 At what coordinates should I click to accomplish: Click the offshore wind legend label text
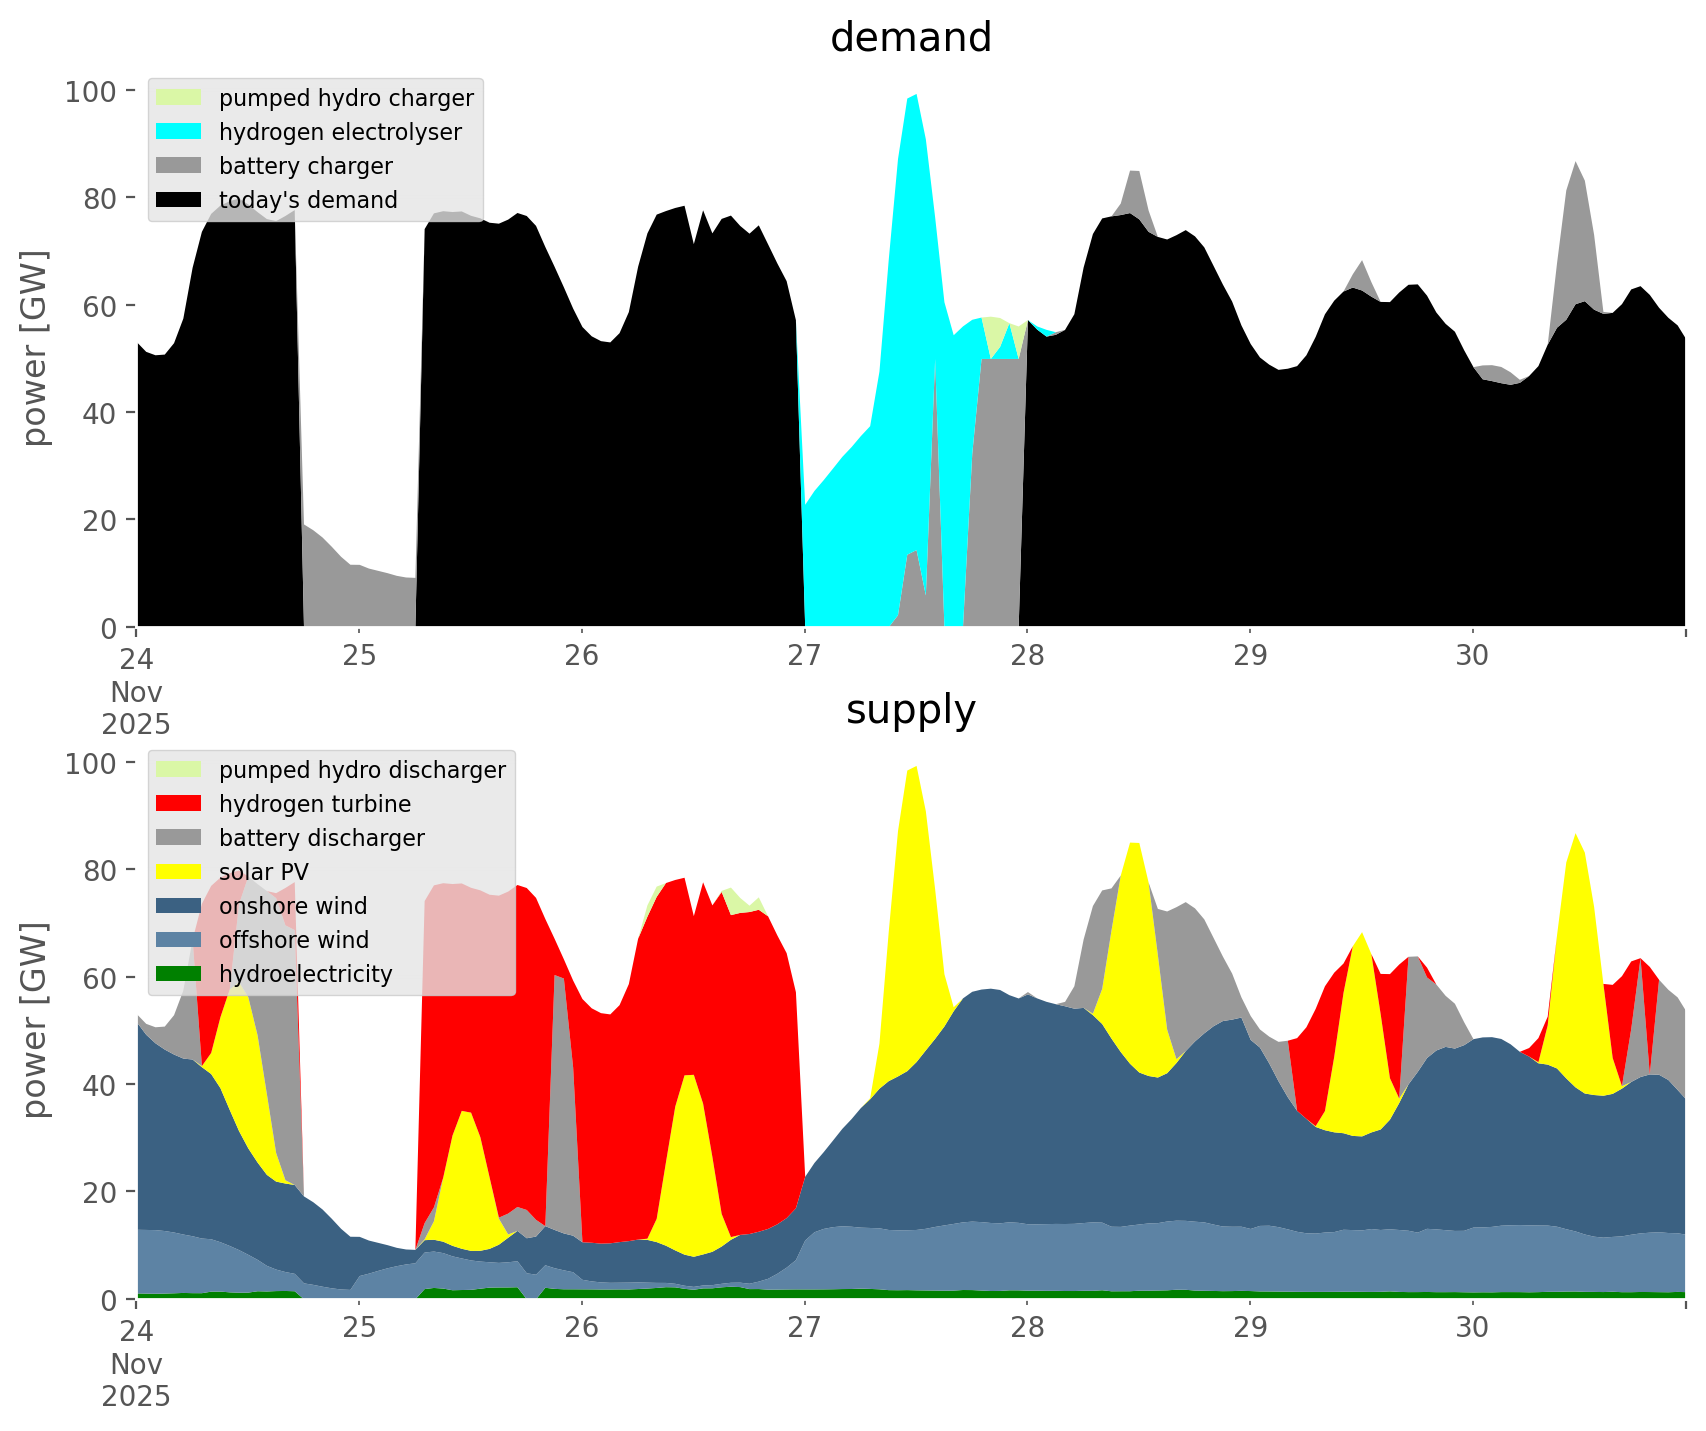coord(293,940)
